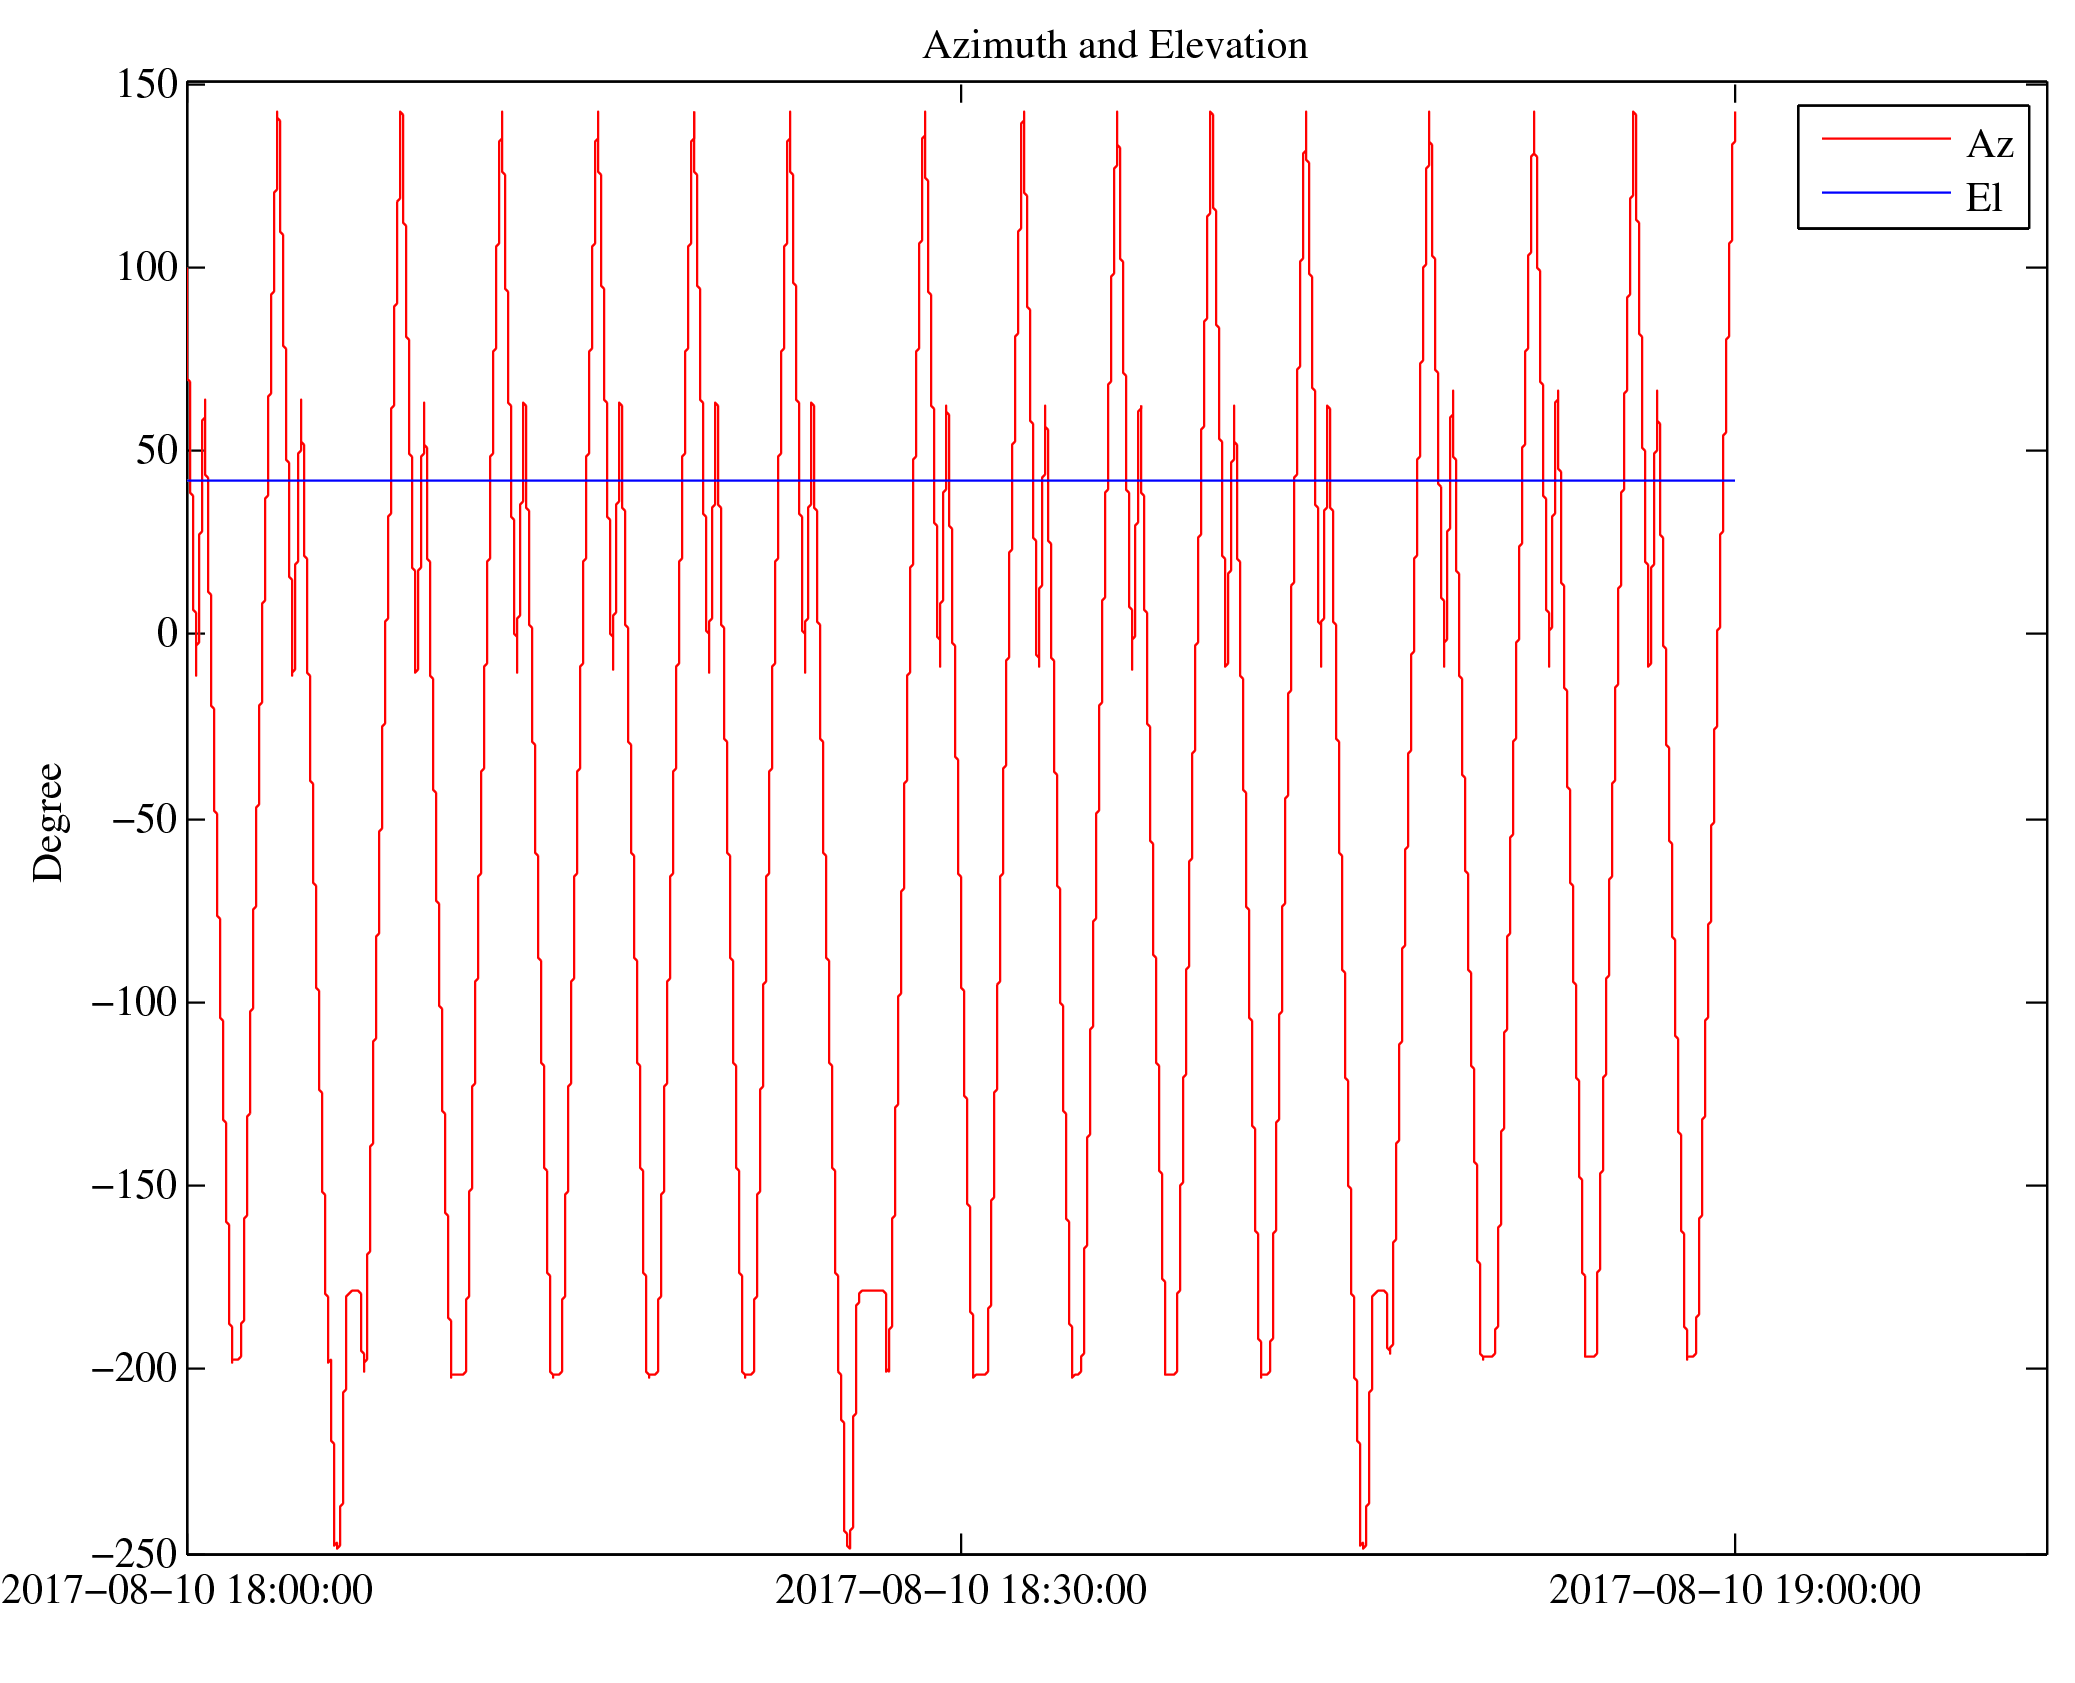The width and height of the screenshot is (2075, 1683).
Task: Click the y-axis tick label '50'
Action: [157, 450]
